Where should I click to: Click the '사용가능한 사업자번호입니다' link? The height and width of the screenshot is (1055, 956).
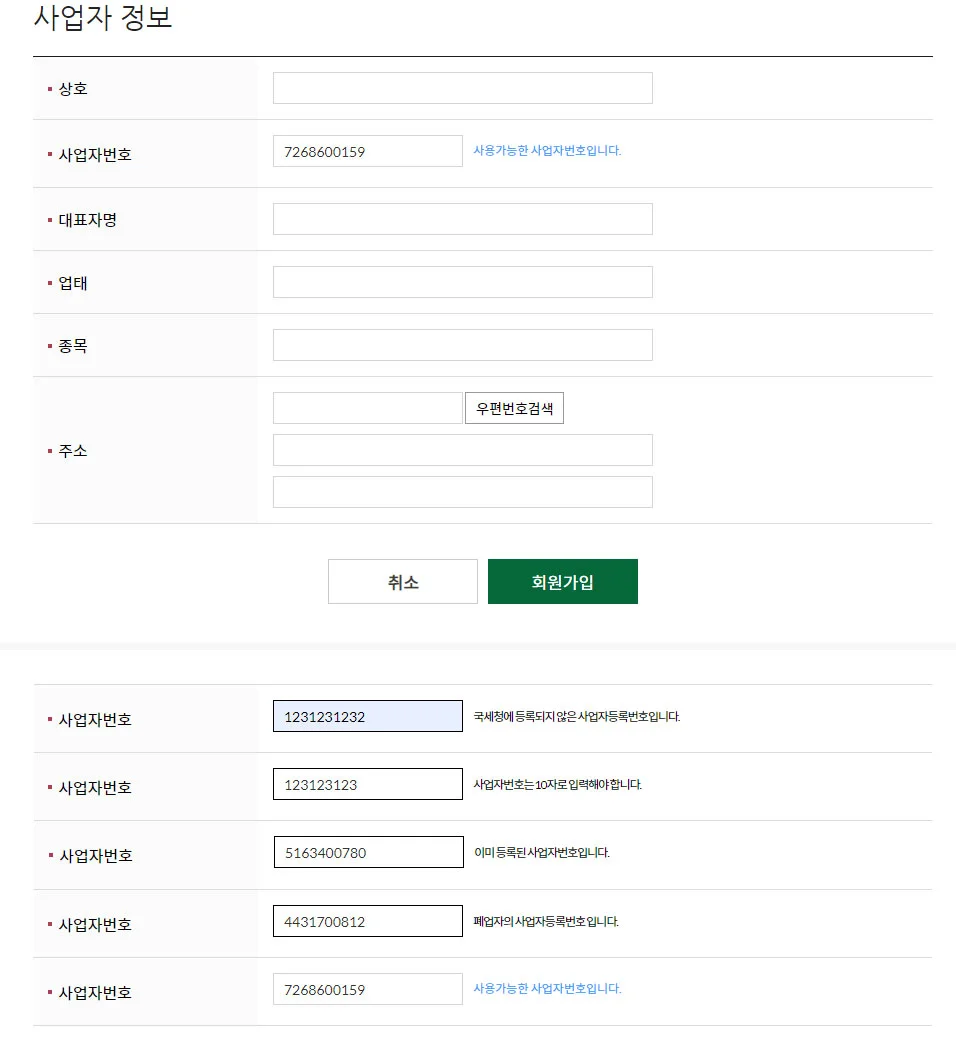(x=546, y=149)
